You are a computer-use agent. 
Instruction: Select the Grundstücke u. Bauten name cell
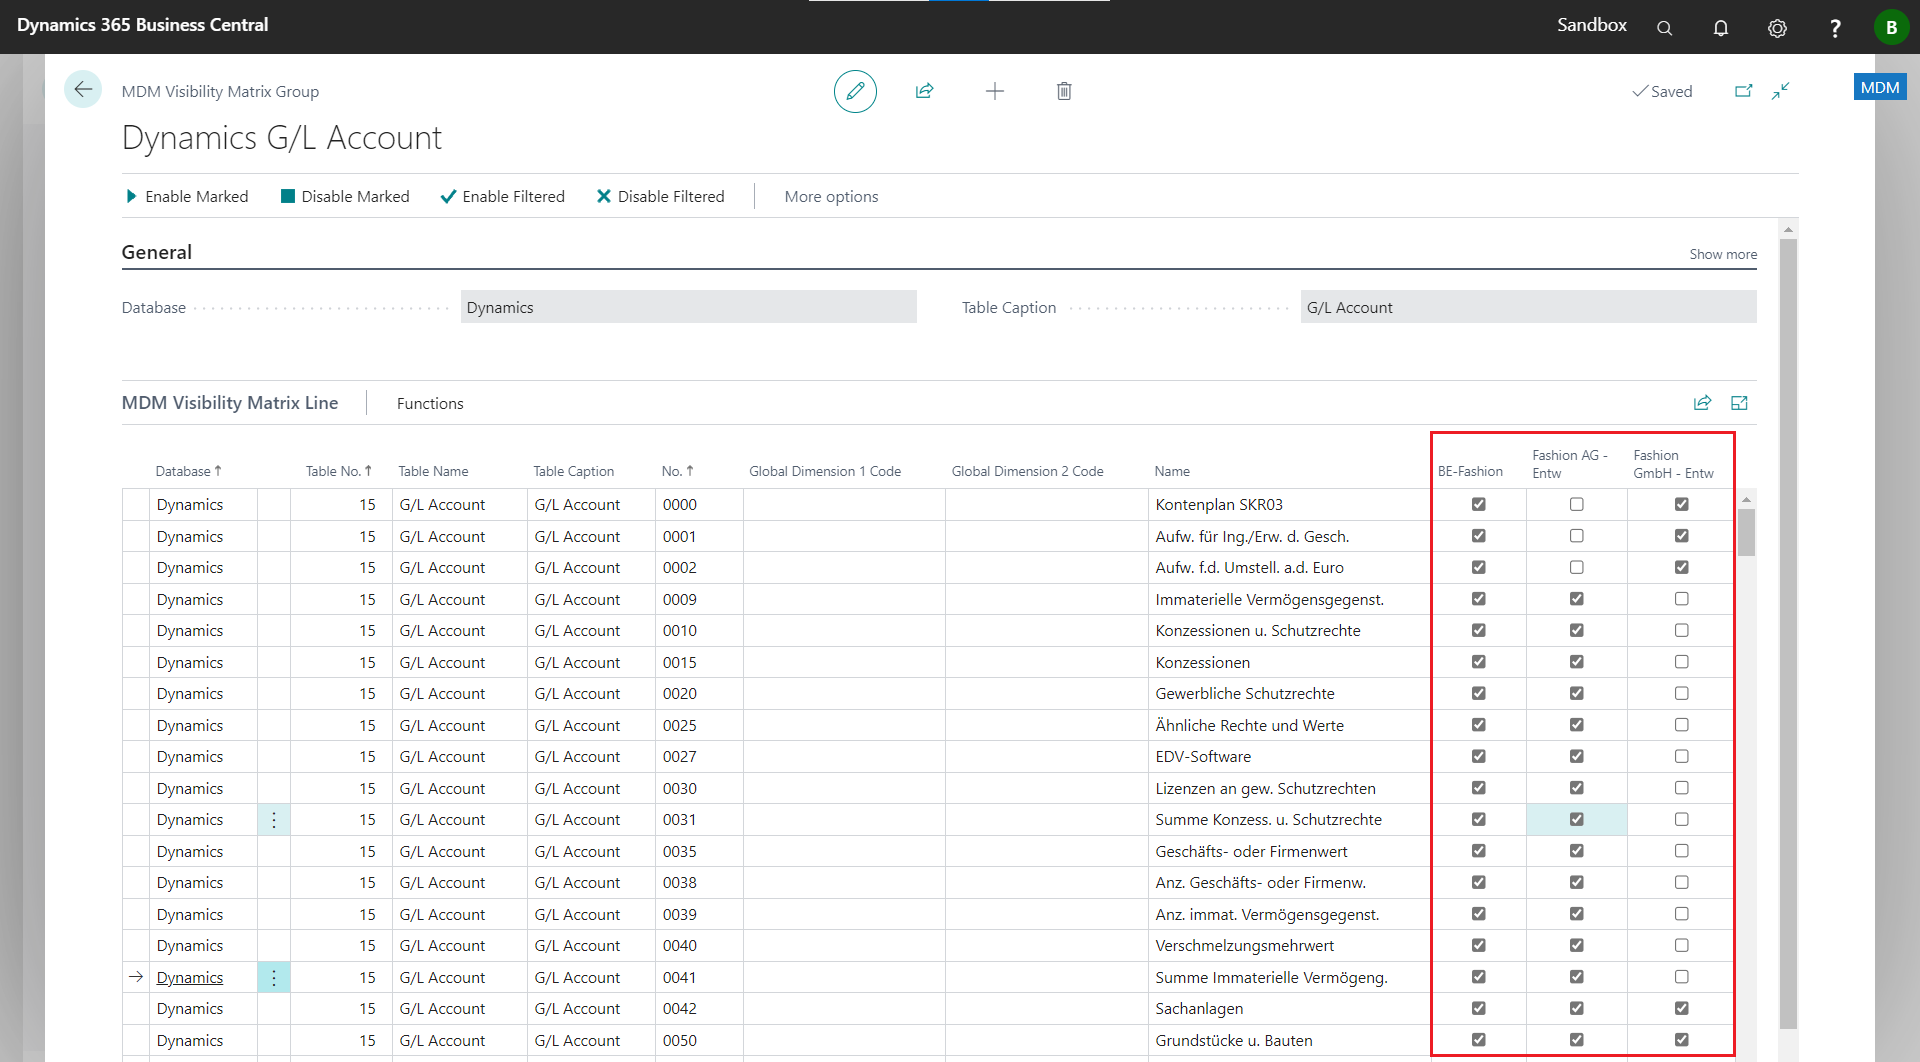pos(1290,1040)
